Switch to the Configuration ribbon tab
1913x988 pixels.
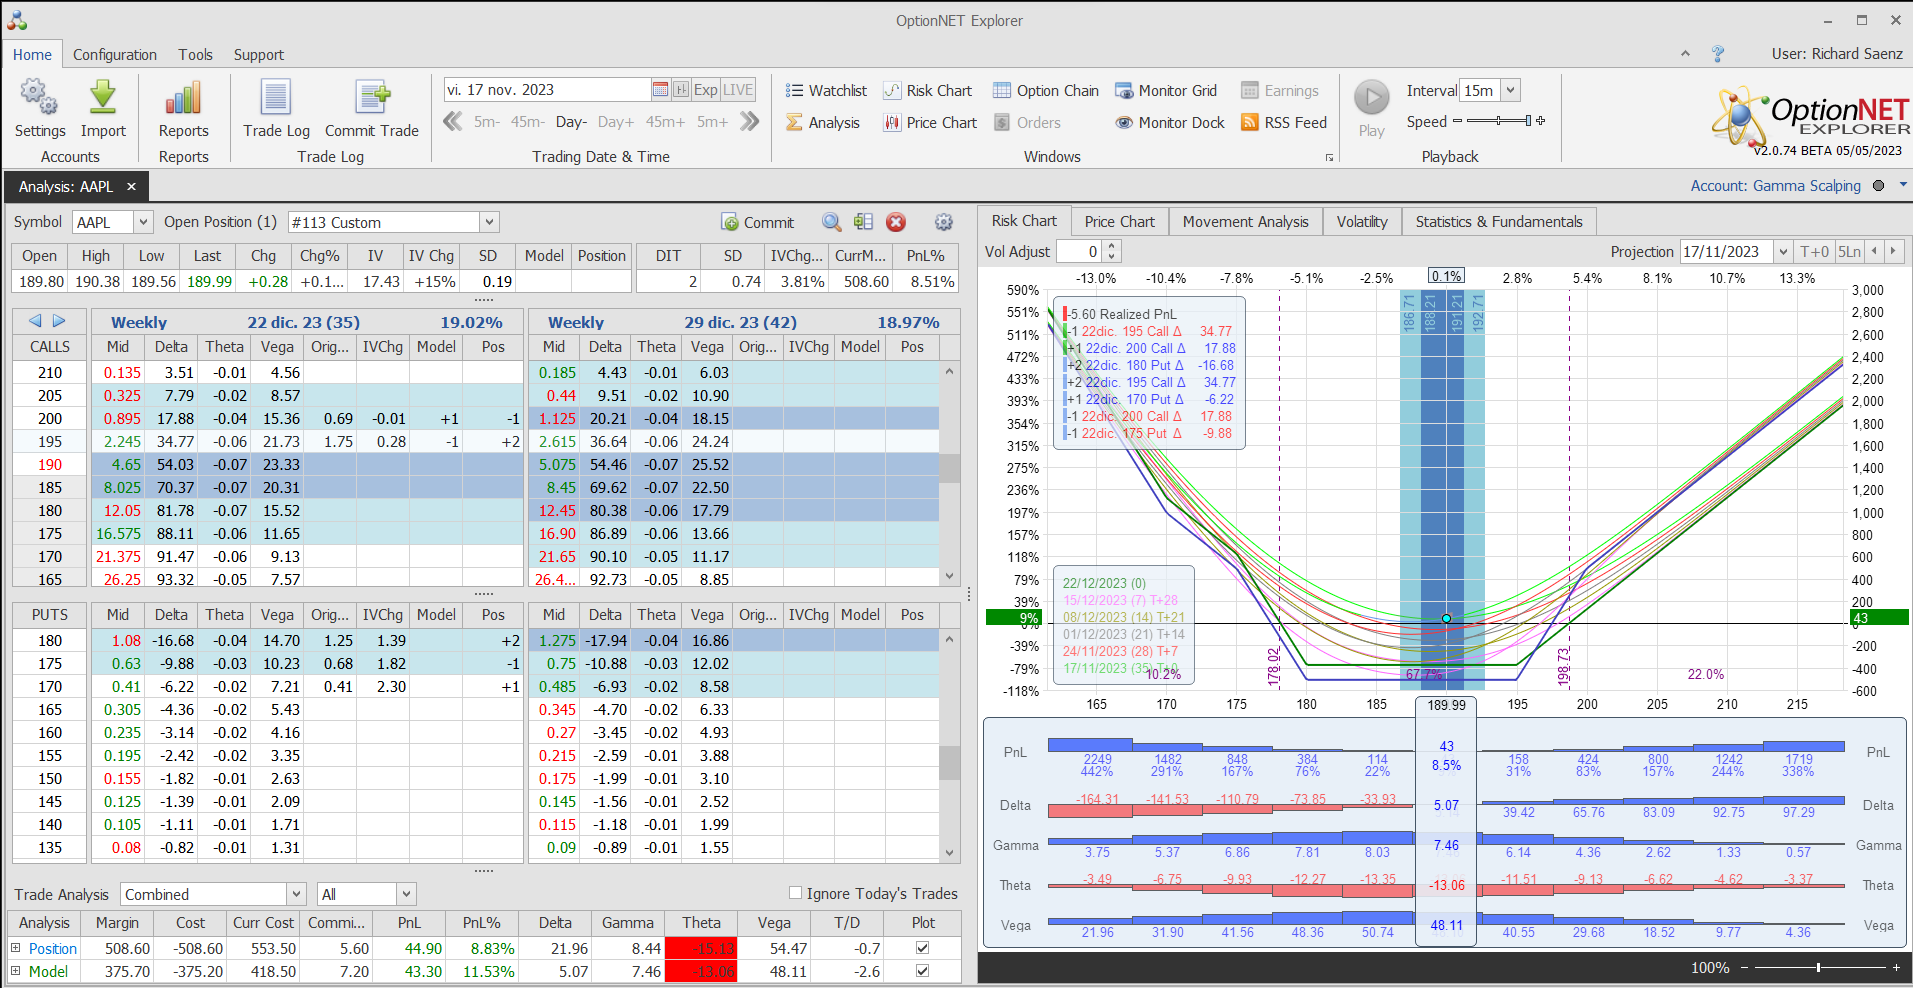(115, 55)
